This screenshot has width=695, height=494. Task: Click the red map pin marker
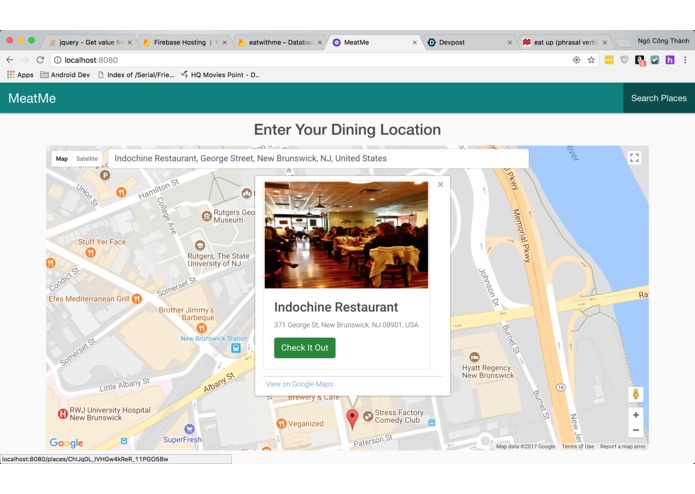[x=352, y=419]
